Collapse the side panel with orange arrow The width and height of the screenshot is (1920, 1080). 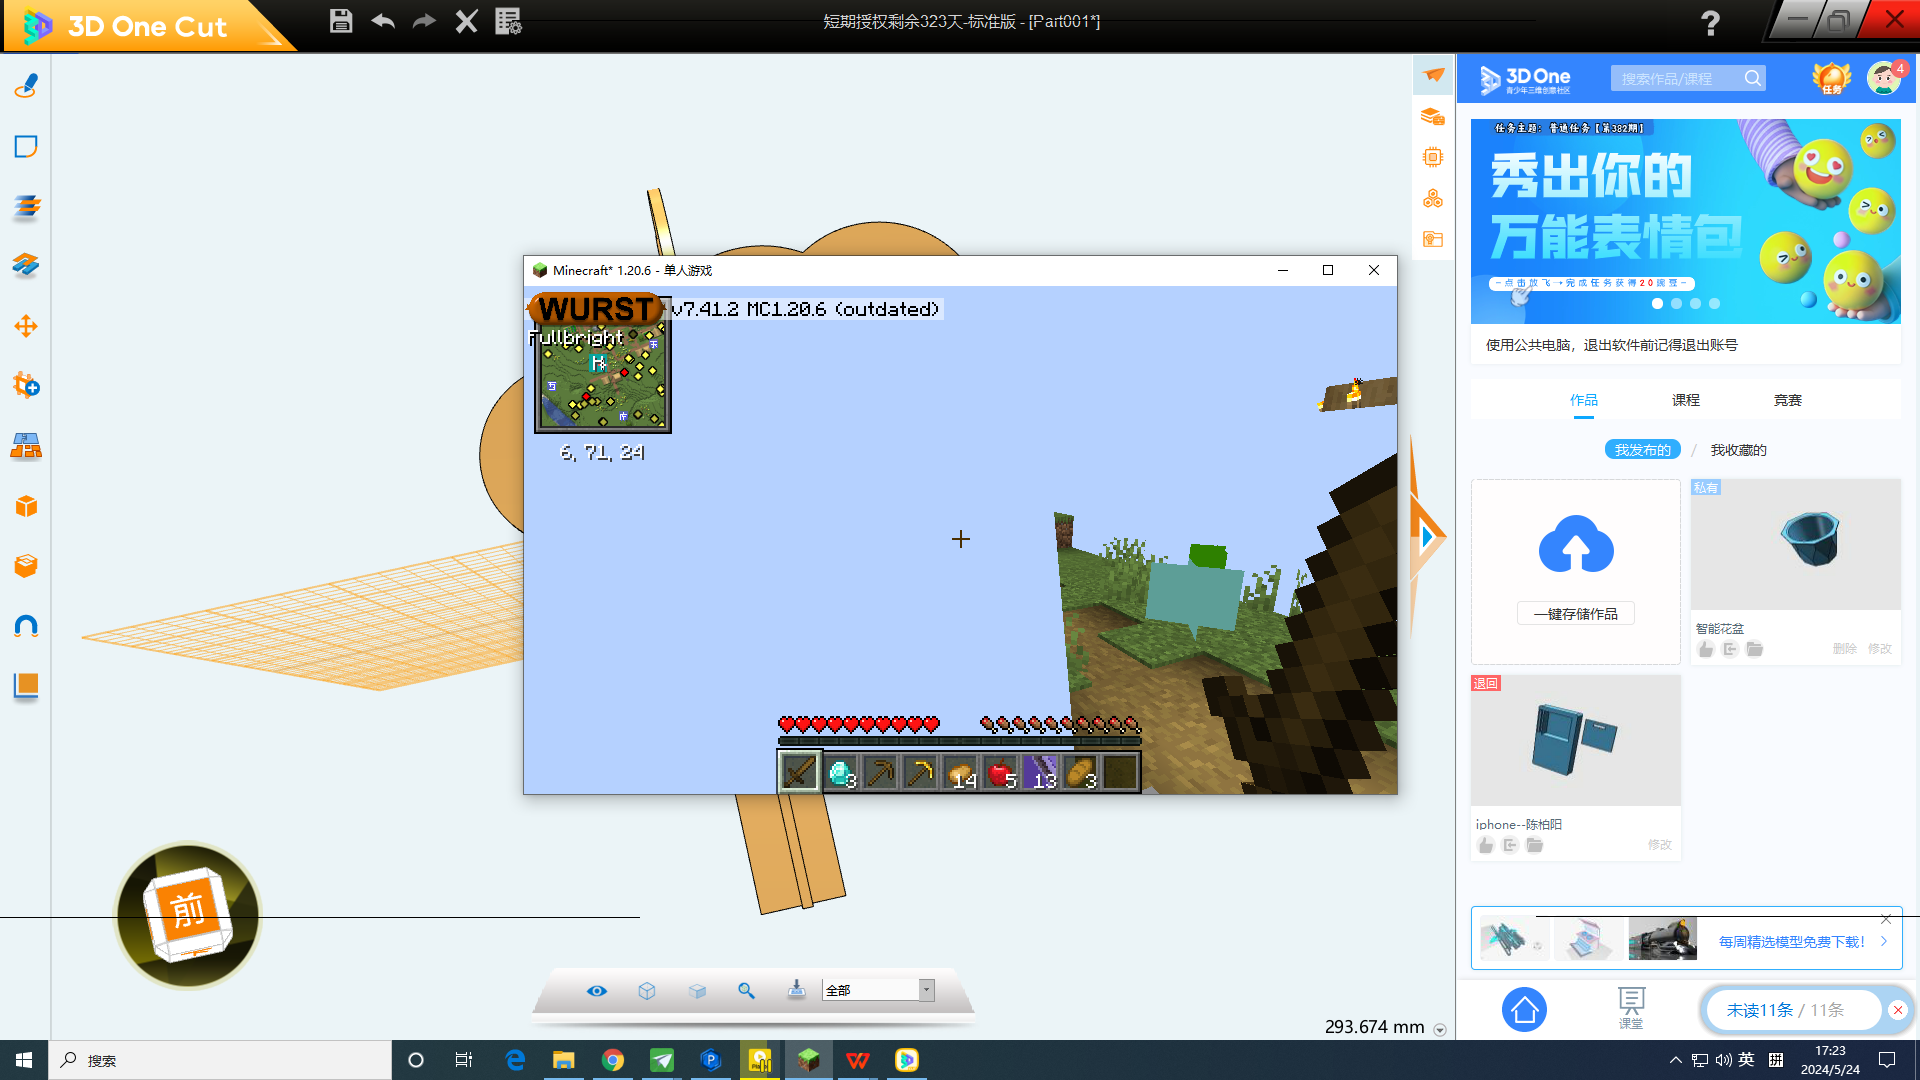(1427, 537)
